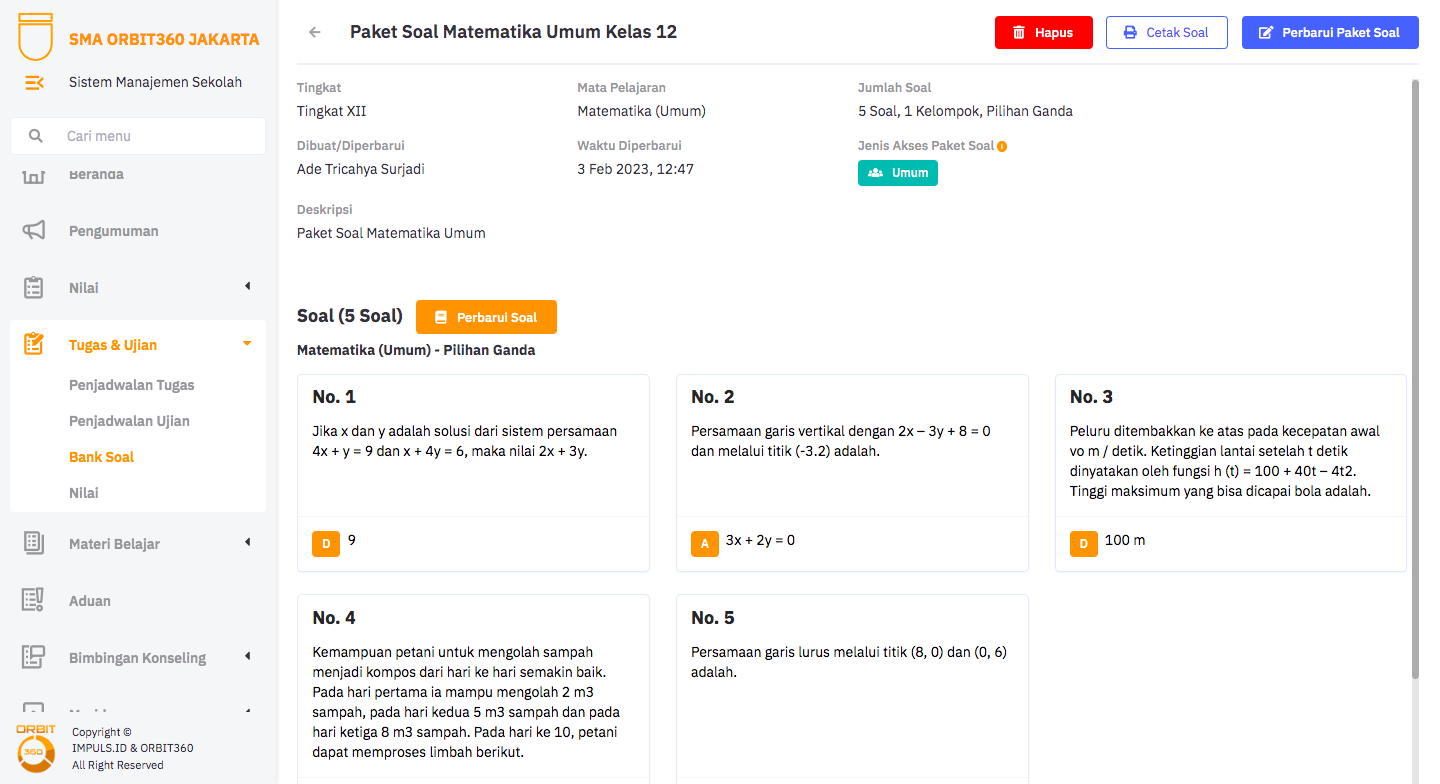The height and width of the screenshot is (784, 1440).
Task: Delete the package with Hapus button
Action: [x=1043, y=33]
